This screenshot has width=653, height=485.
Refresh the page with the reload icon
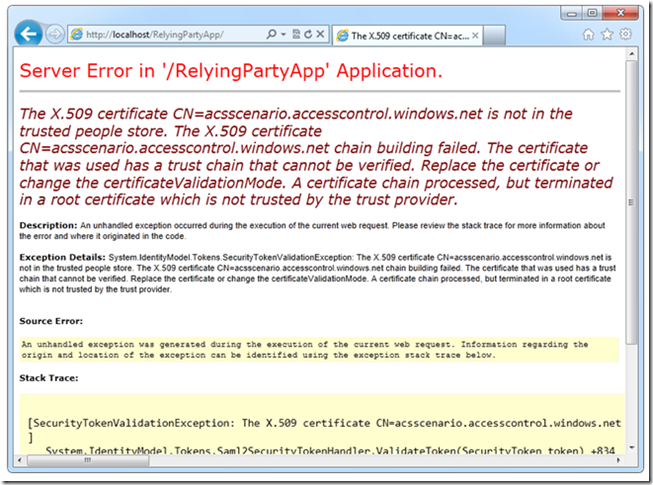pyautogui.click(x=308, y=34)
